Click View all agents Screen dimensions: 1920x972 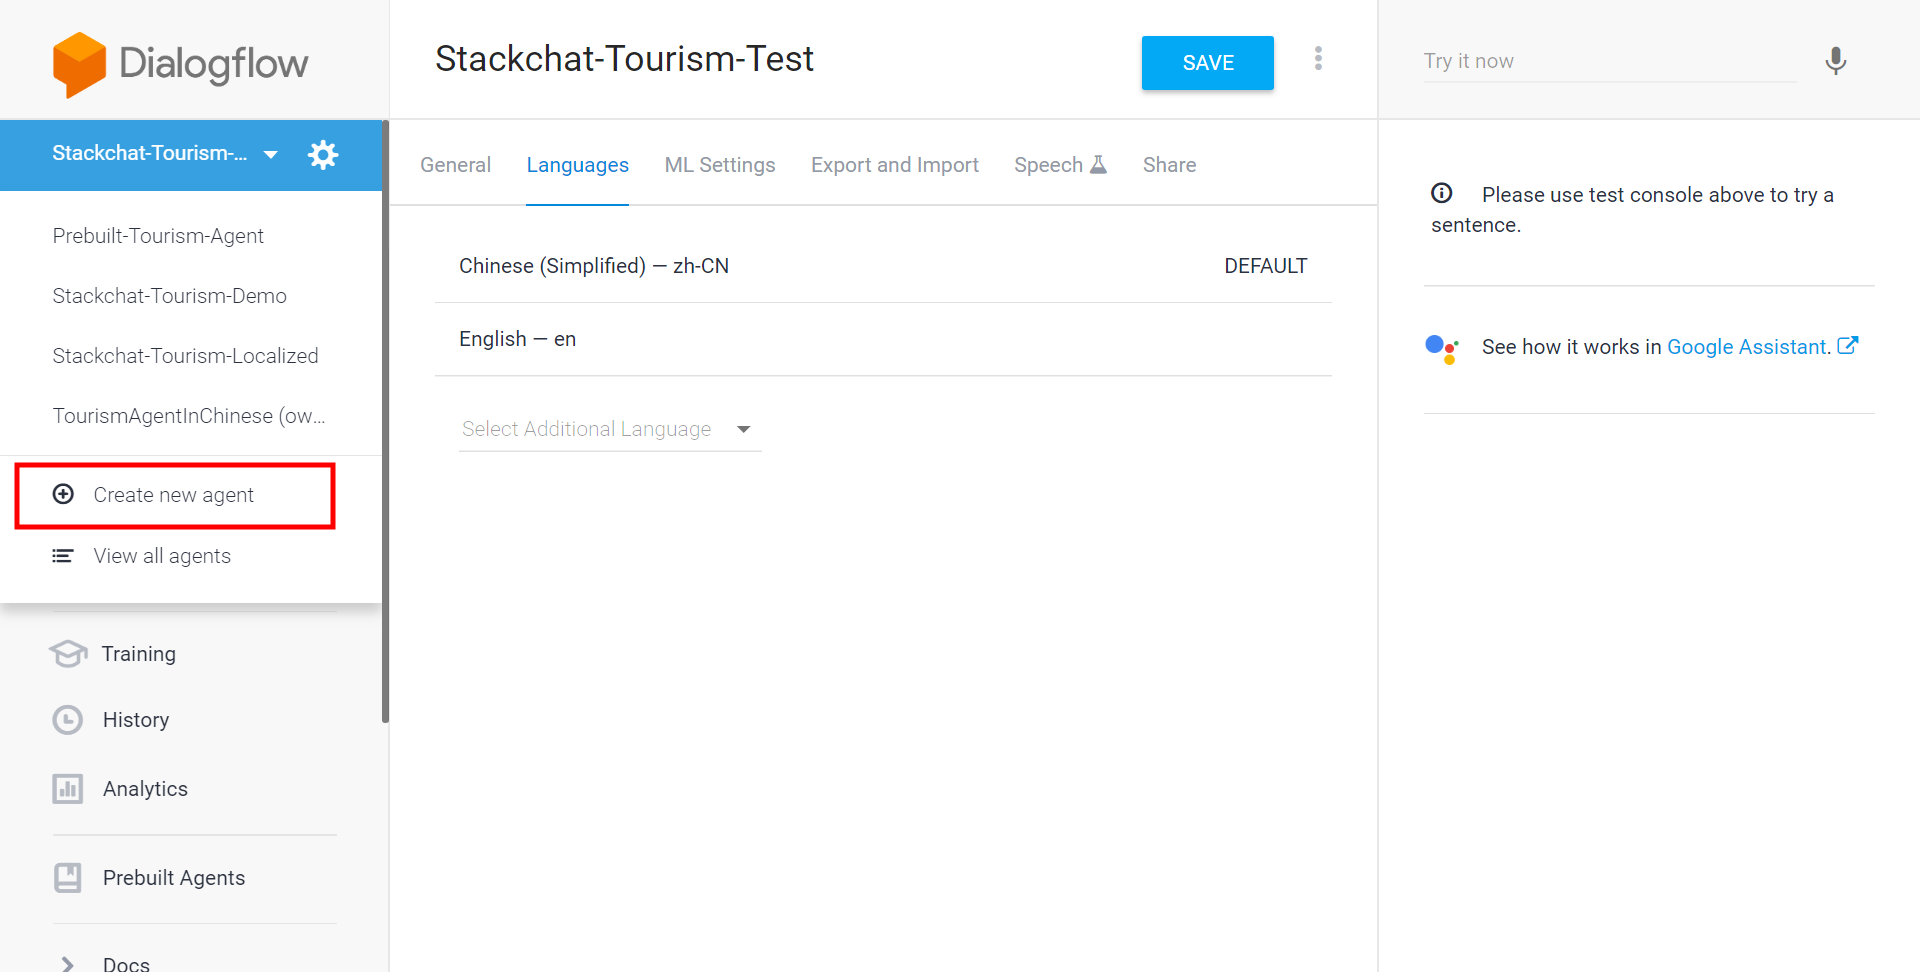(x=162, y=556)
